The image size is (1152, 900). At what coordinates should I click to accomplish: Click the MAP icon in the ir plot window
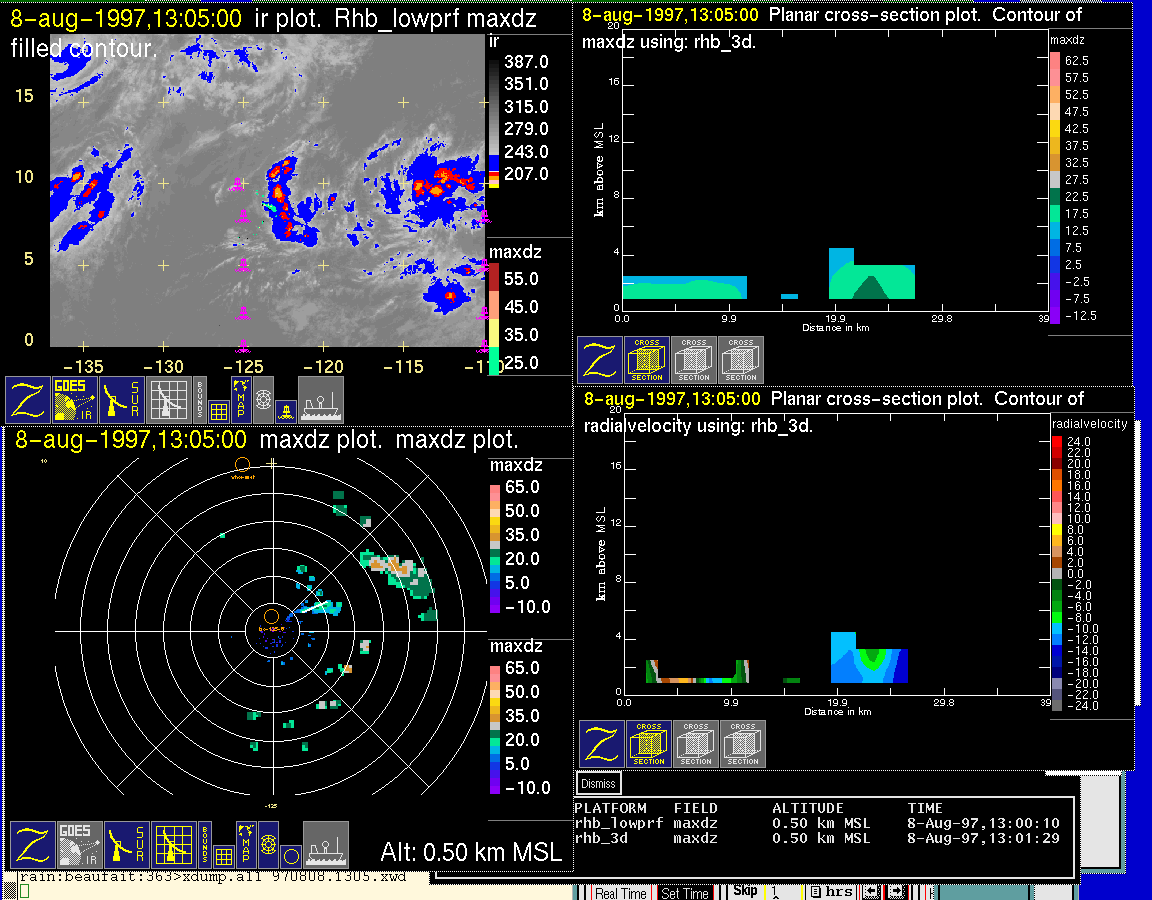coord(241,399)
